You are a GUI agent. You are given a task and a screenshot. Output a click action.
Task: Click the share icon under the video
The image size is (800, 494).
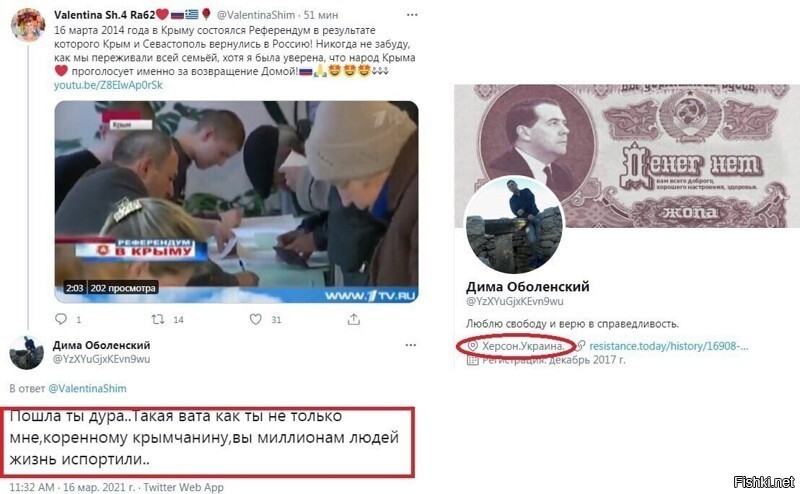tap(354, 319)
